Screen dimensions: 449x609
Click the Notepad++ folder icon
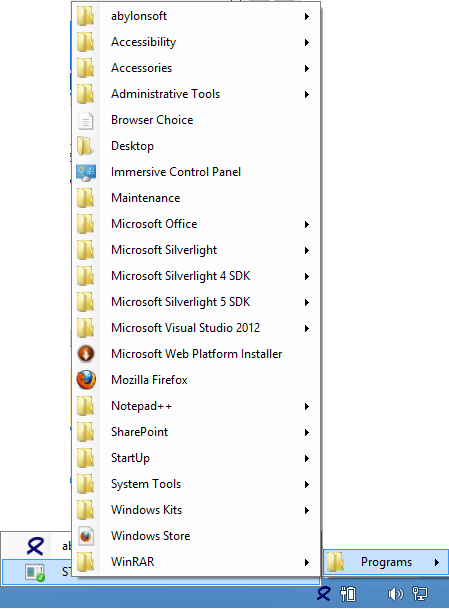pyautogui.click(x=85, y=406)
